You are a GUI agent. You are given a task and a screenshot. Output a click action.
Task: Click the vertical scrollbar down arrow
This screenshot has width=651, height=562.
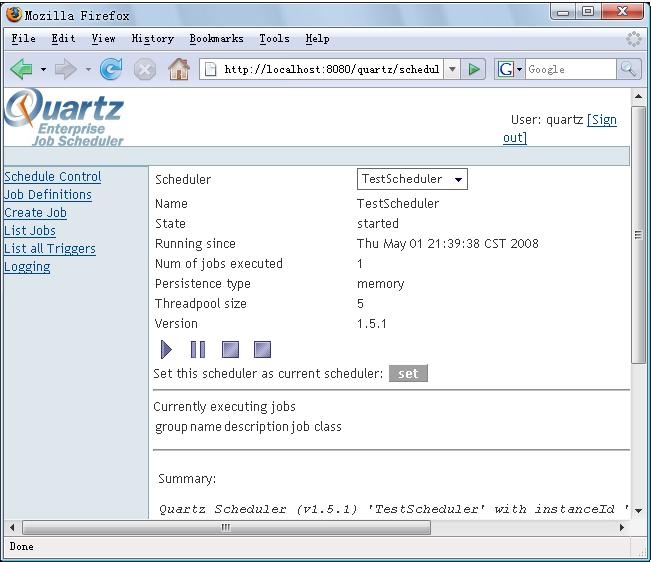coord(639,511)
